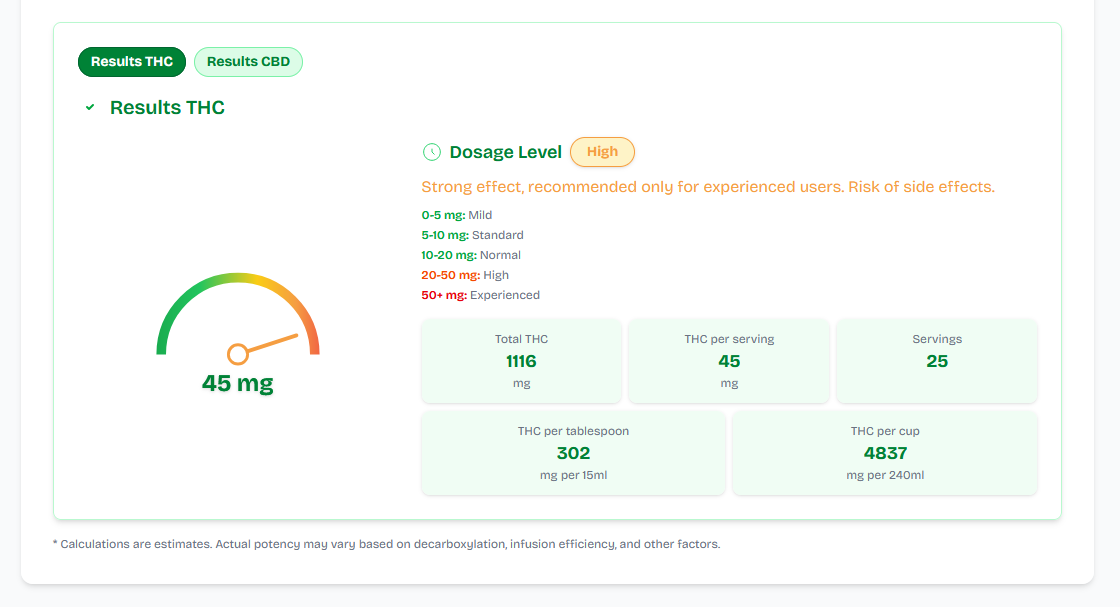Click the 45 mg gauge reading

(237, 383)
